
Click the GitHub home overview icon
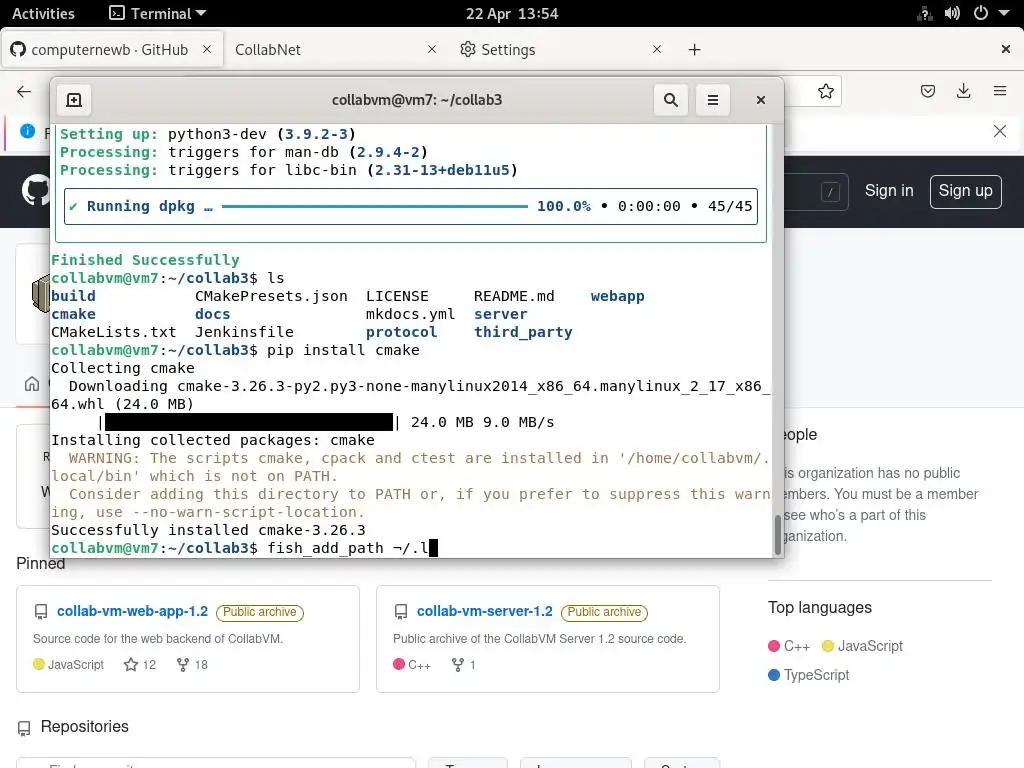point(32,384)
